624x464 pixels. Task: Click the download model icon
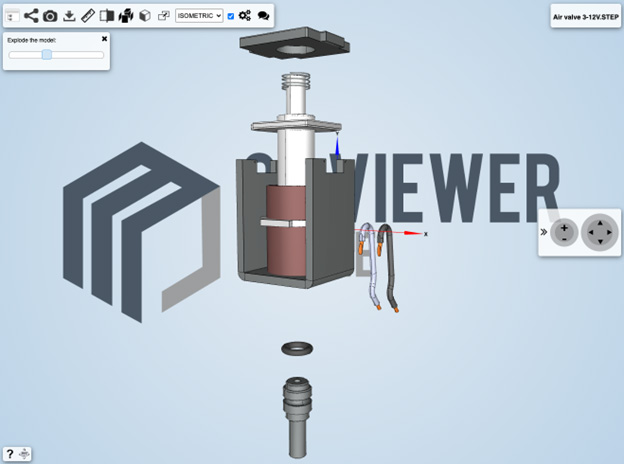pos(69,16)
